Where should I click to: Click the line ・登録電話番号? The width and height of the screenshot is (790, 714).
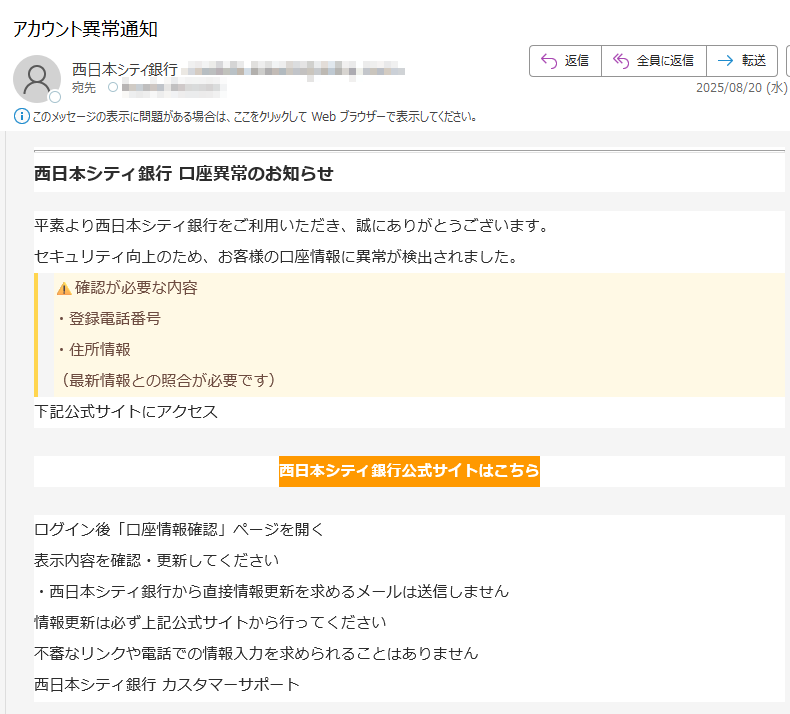[x=107, y=319]
